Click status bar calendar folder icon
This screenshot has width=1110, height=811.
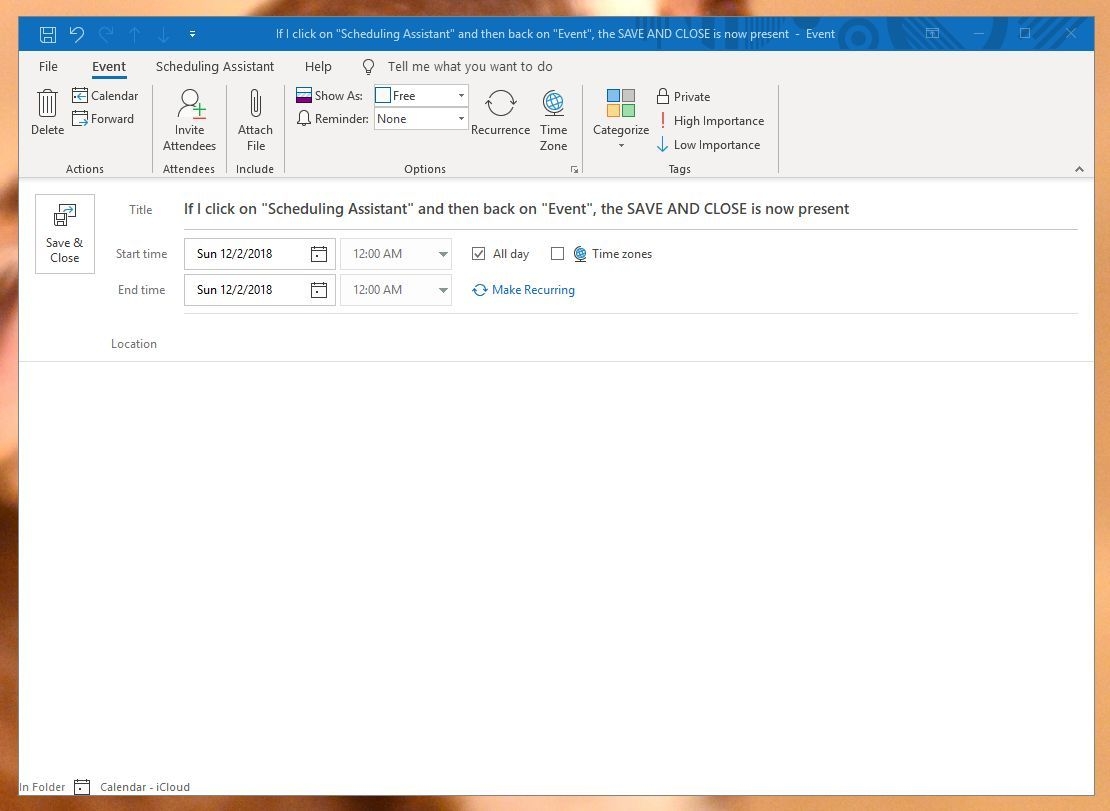click(82, 787)
